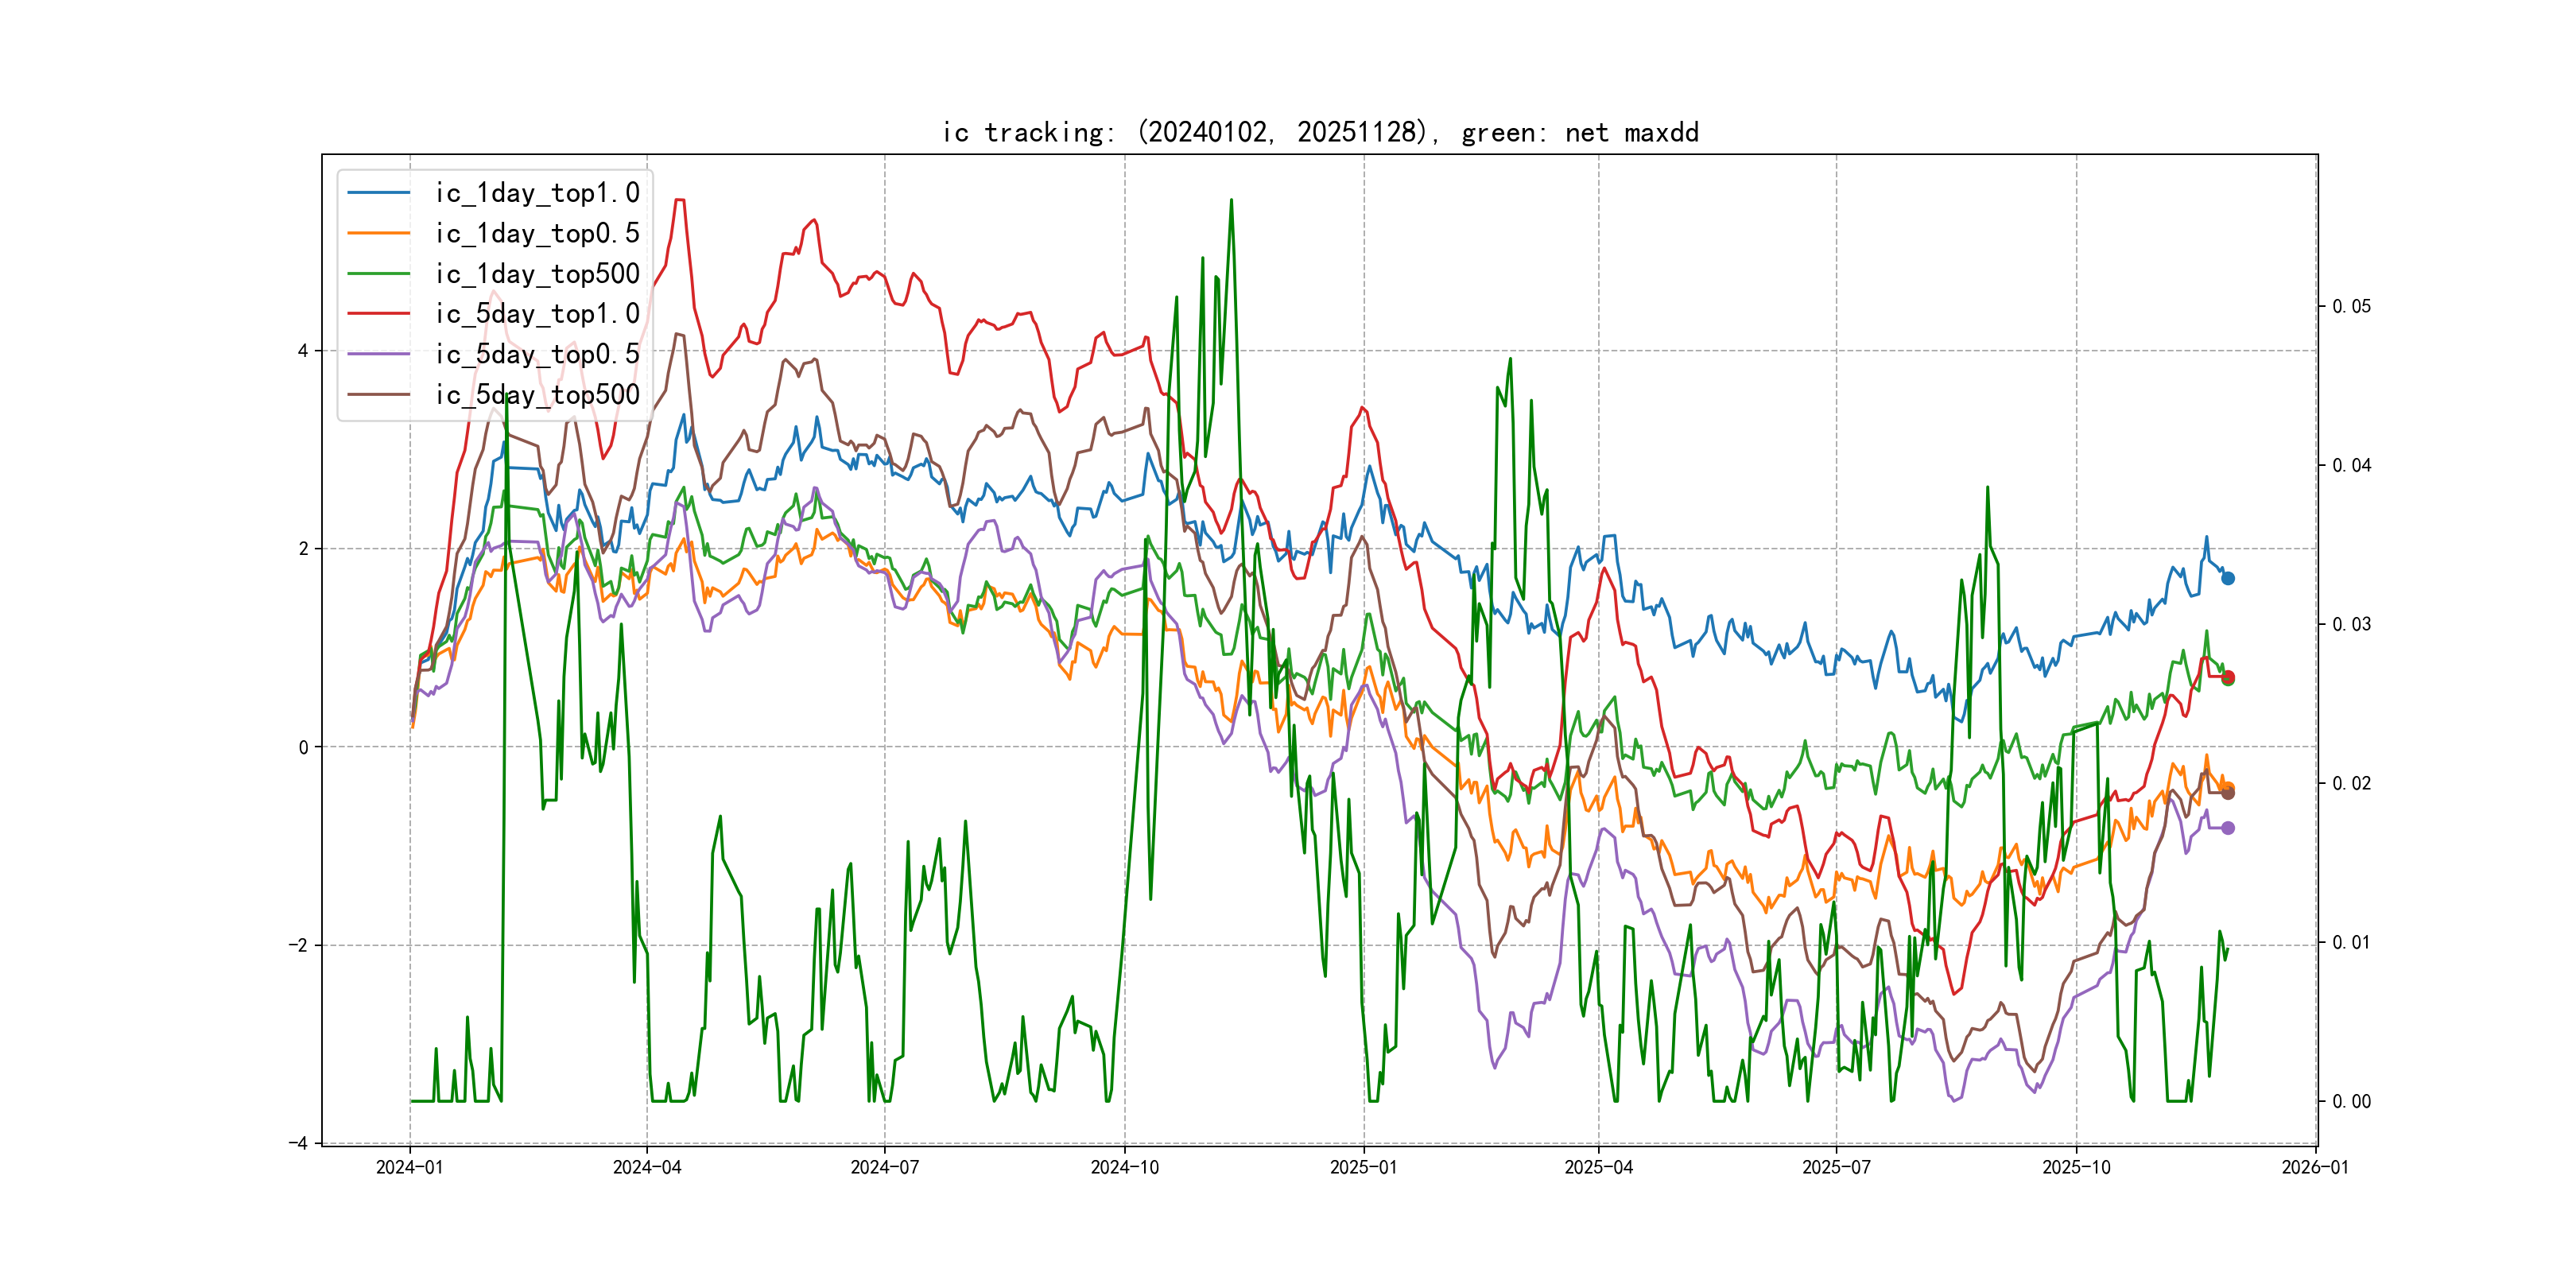Click the 2024-01 x-axis tick label

pos(409,1167)
